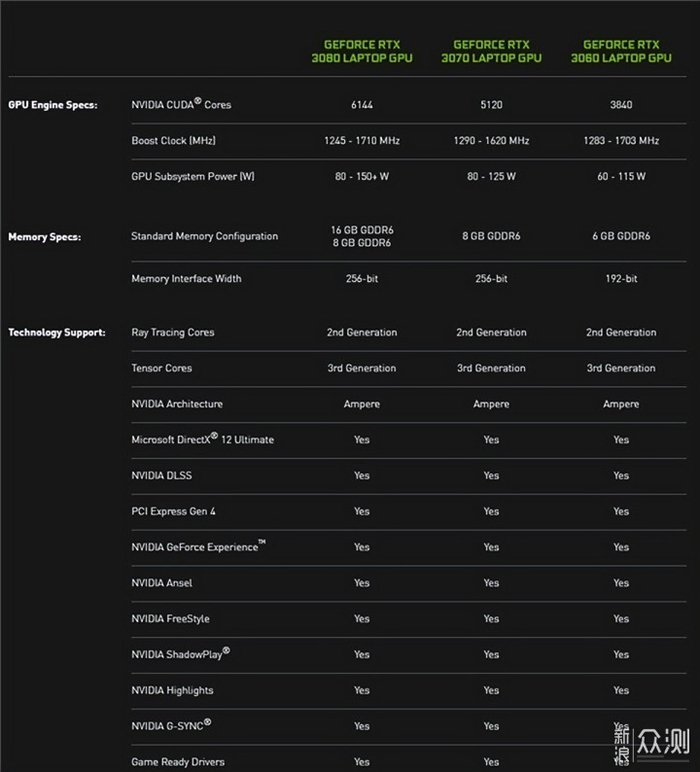Image resolution: width=700 pixels, height=772 pixels.
Task: Click the NVIDIA ShadowPlay row label
Action: pyautogui.click(x=180, y=654)
